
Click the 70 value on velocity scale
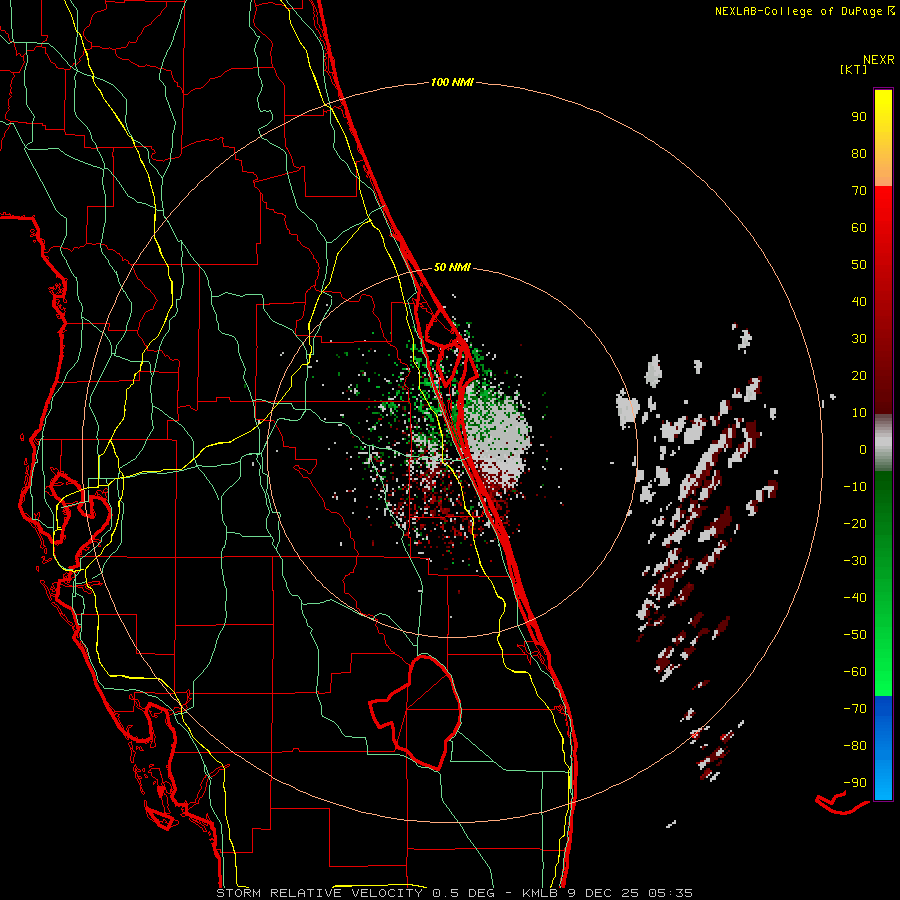pos(859,191)
